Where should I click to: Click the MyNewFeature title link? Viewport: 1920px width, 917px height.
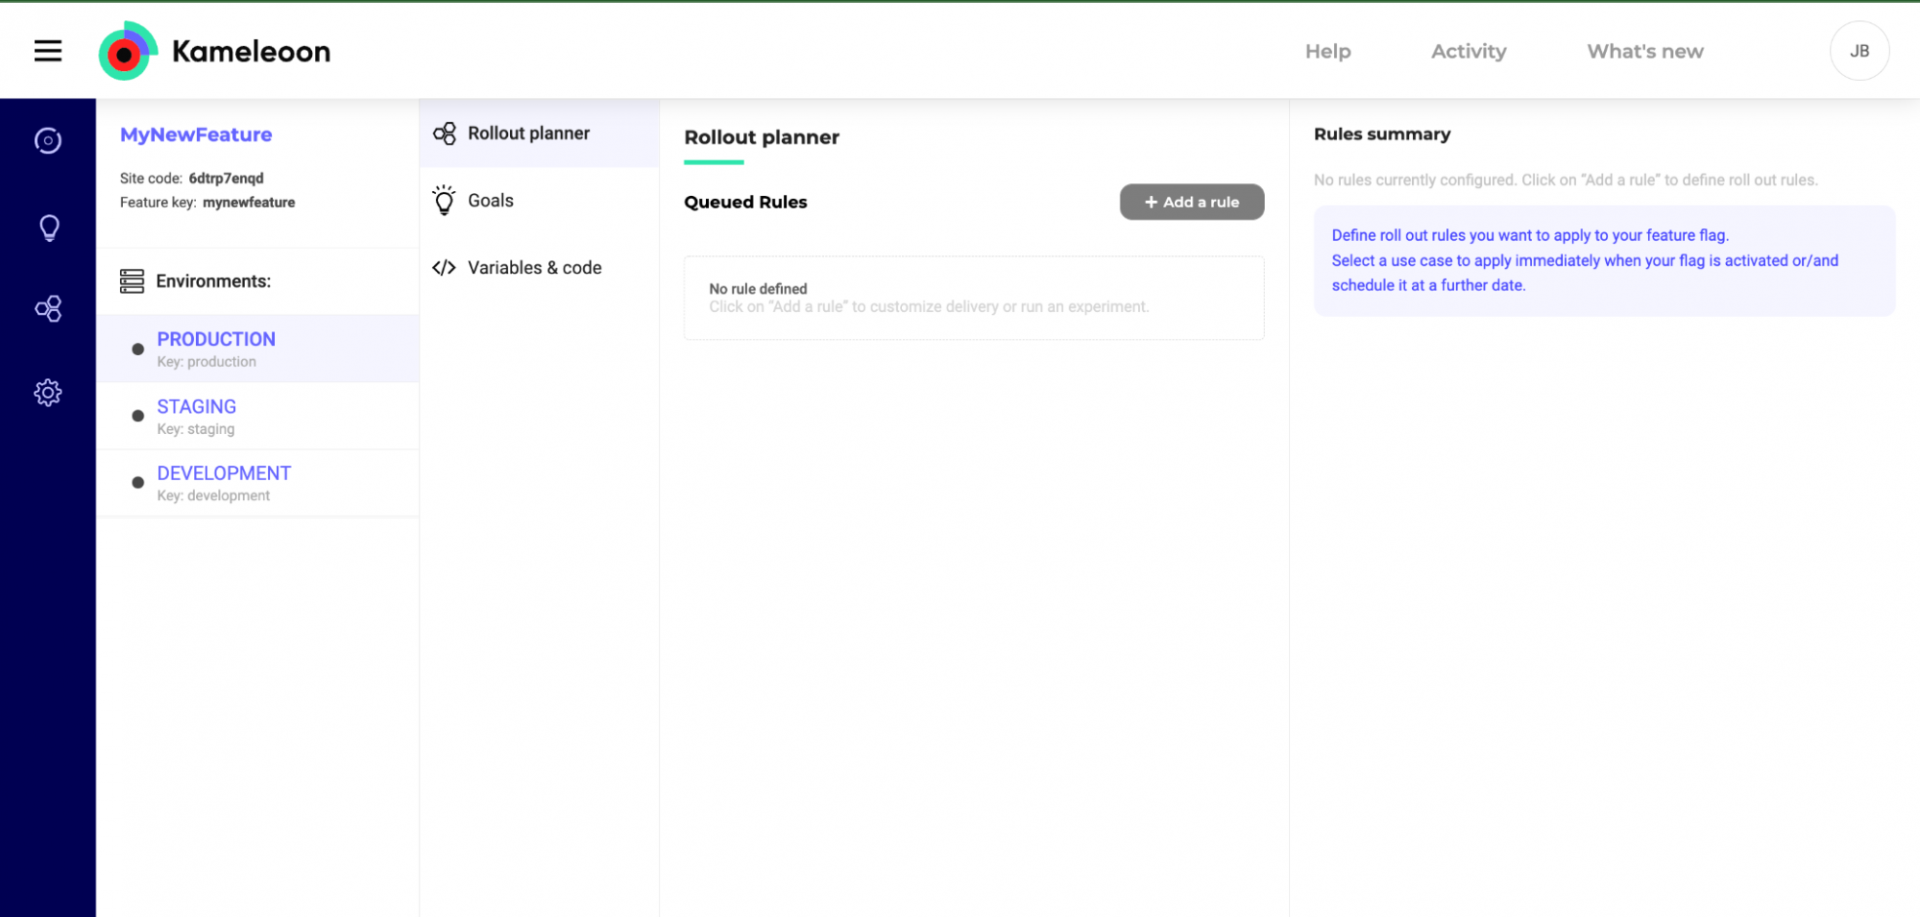tap(196, 134)
